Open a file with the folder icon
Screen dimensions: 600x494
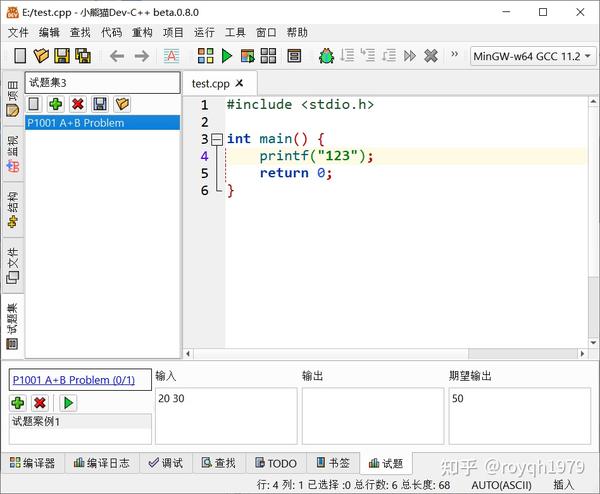41,56
